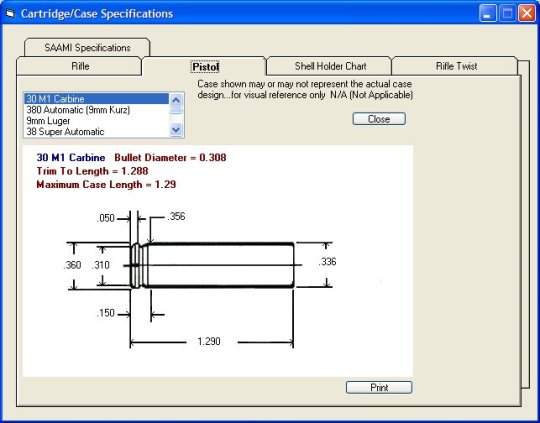Image resolution: width=540 pixels, height=423 pixels.
Task: Close the window with the red X
Action: click(527, 13)
